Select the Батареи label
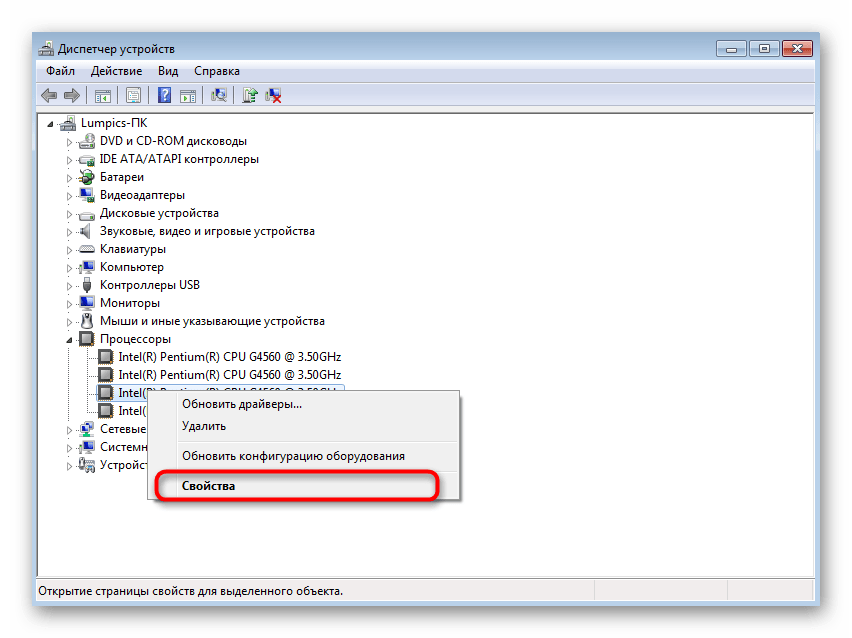852x638 pixels. point(122,177)
